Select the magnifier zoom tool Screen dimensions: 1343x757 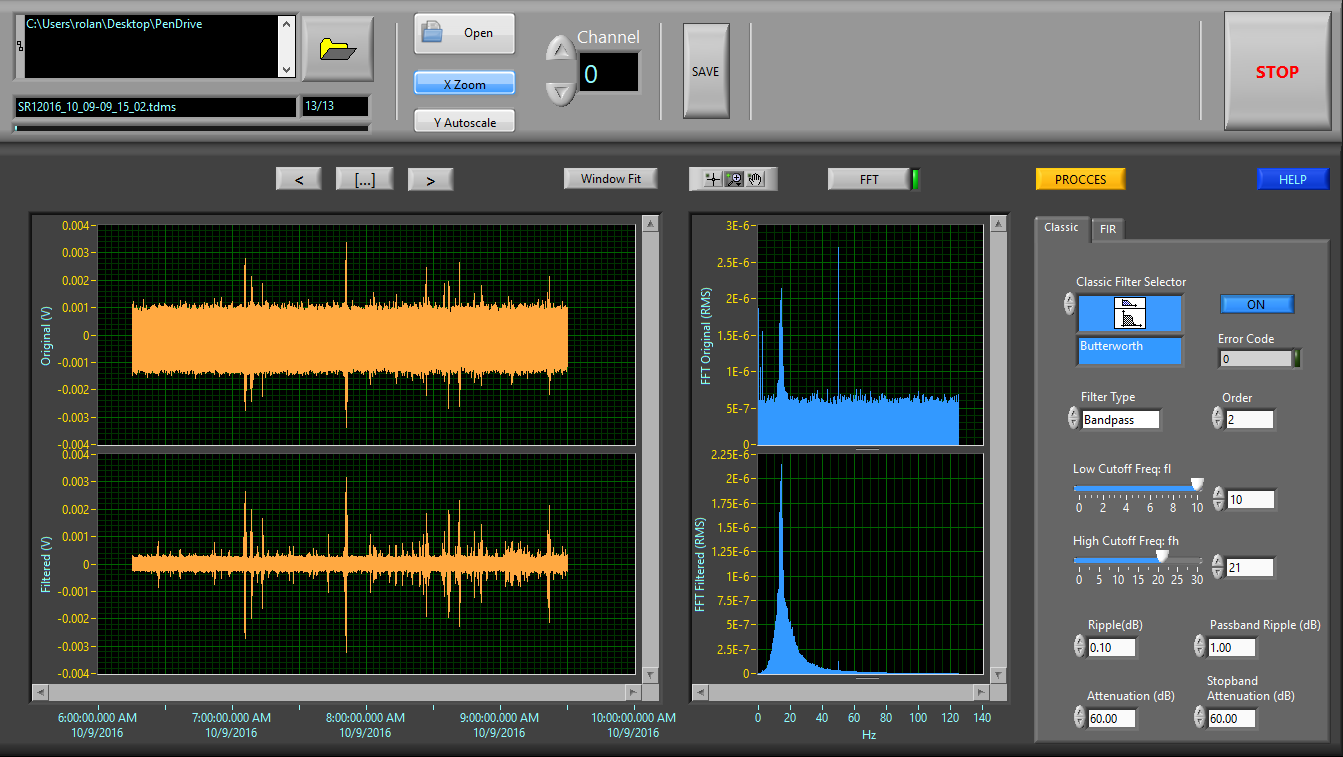(735, 179)
